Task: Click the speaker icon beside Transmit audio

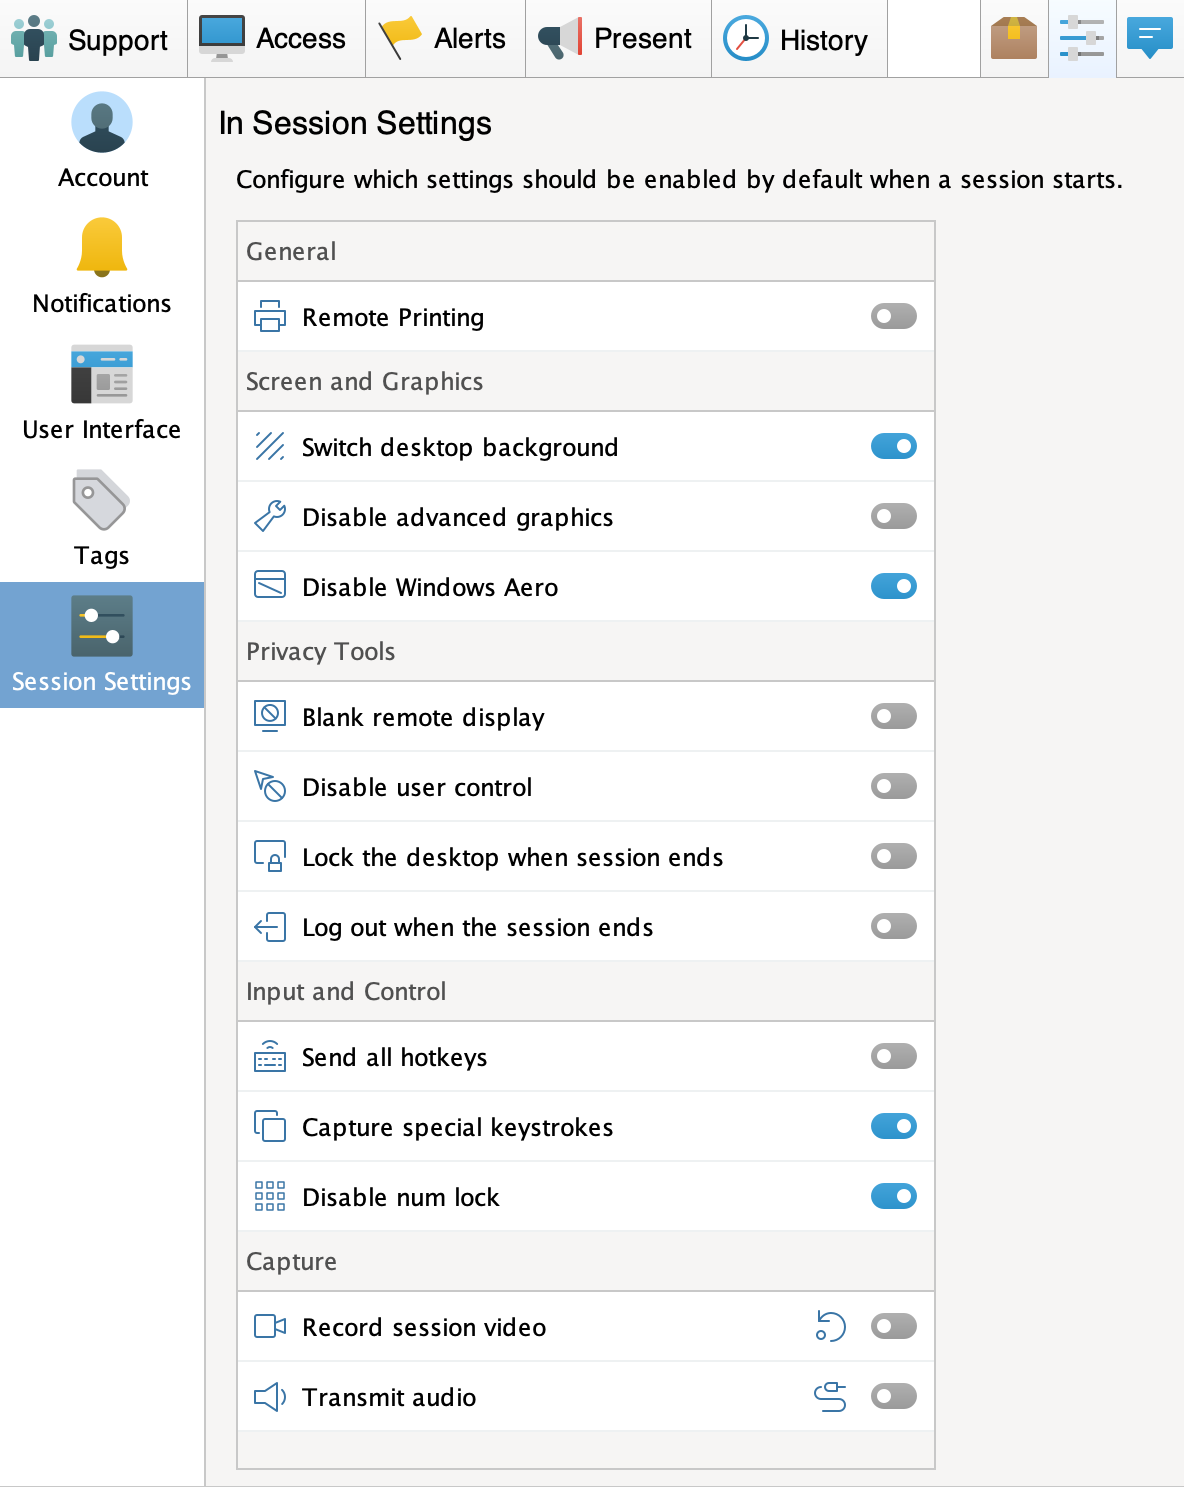Action: click(270, 1396)
